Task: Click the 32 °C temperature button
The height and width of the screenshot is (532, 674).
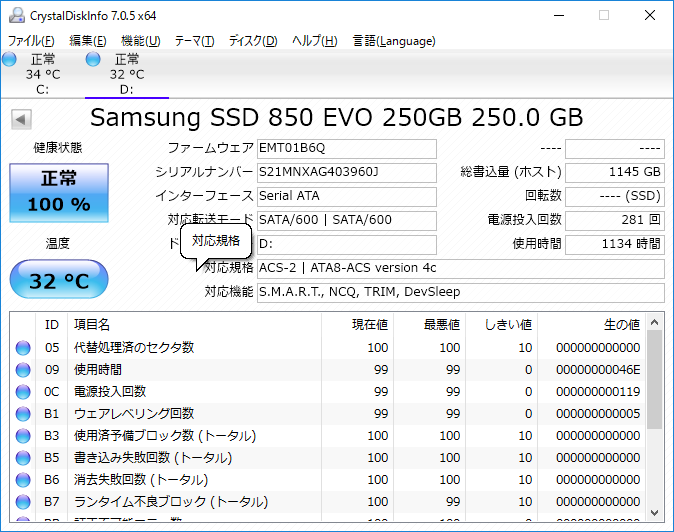Action: tap(59, 279)
